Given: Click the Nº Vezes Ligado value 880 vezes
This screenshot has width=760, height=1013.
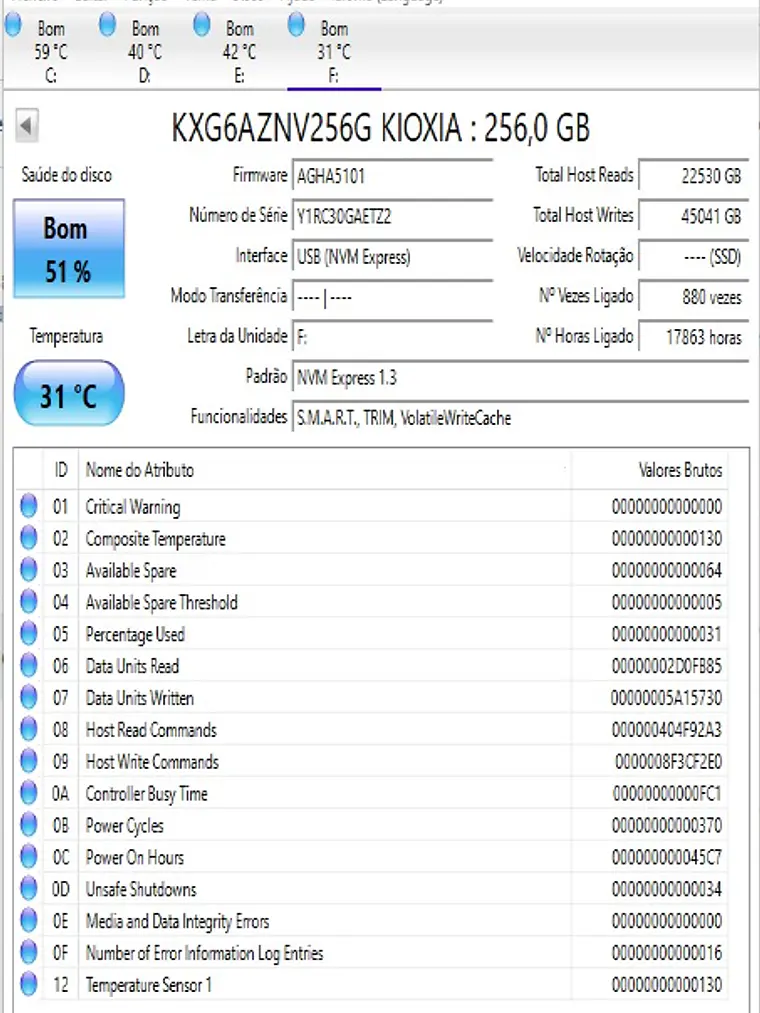Looking at the screenshot, I should 693,297.
